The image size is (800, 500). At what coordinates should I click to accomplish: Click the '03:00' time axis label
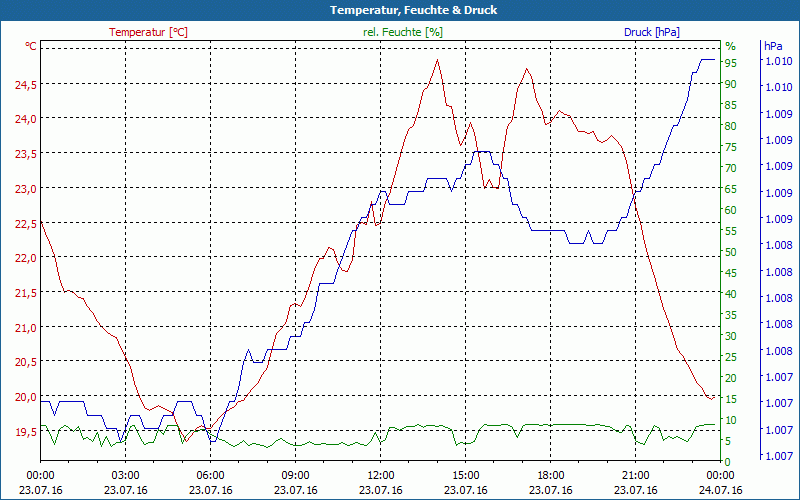pos(126,476)
